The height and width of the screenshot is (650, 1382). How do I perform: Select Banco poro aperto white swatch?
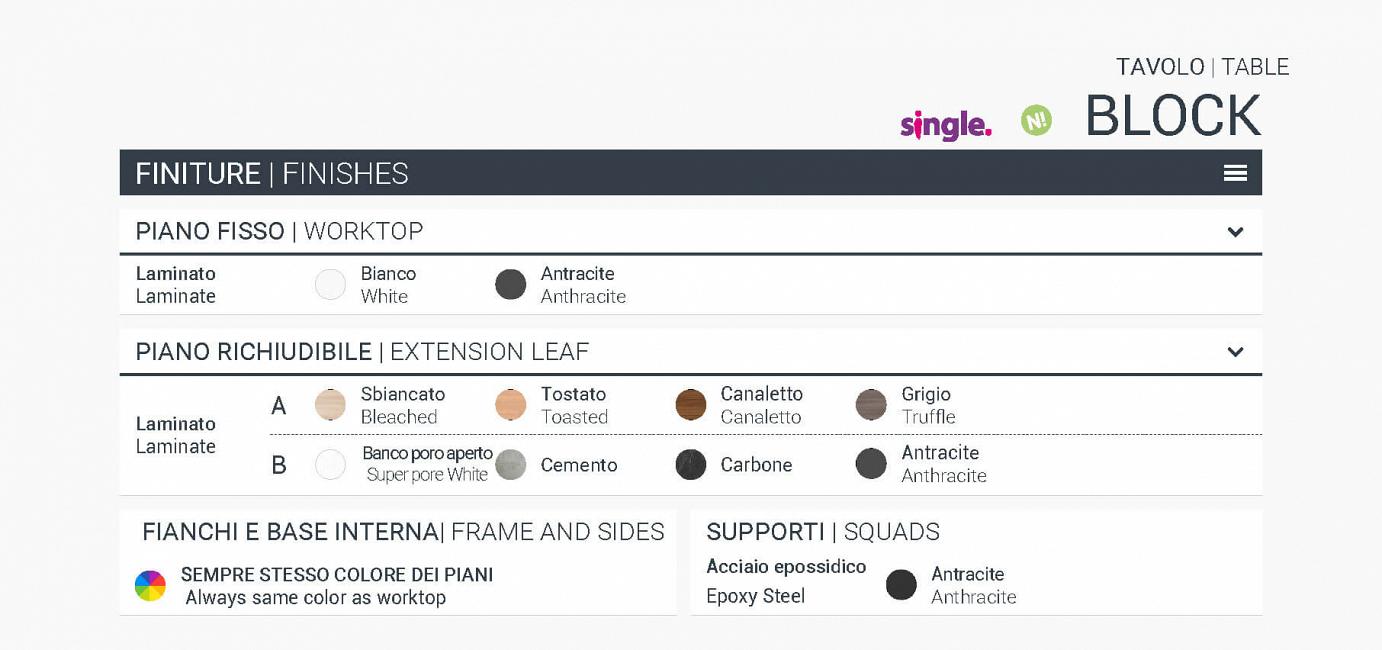(x=330, y=464)
